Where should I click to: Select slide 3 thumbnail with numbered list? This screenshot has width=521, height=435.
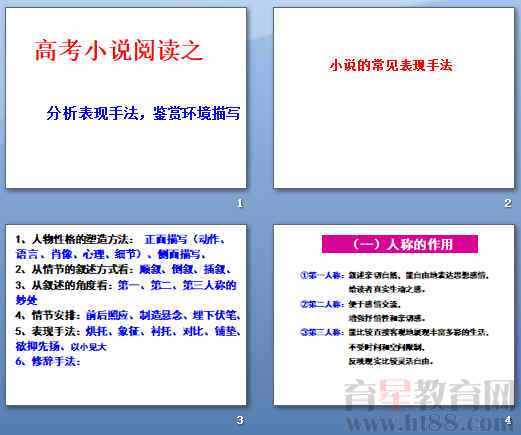[x=126, y=315]
